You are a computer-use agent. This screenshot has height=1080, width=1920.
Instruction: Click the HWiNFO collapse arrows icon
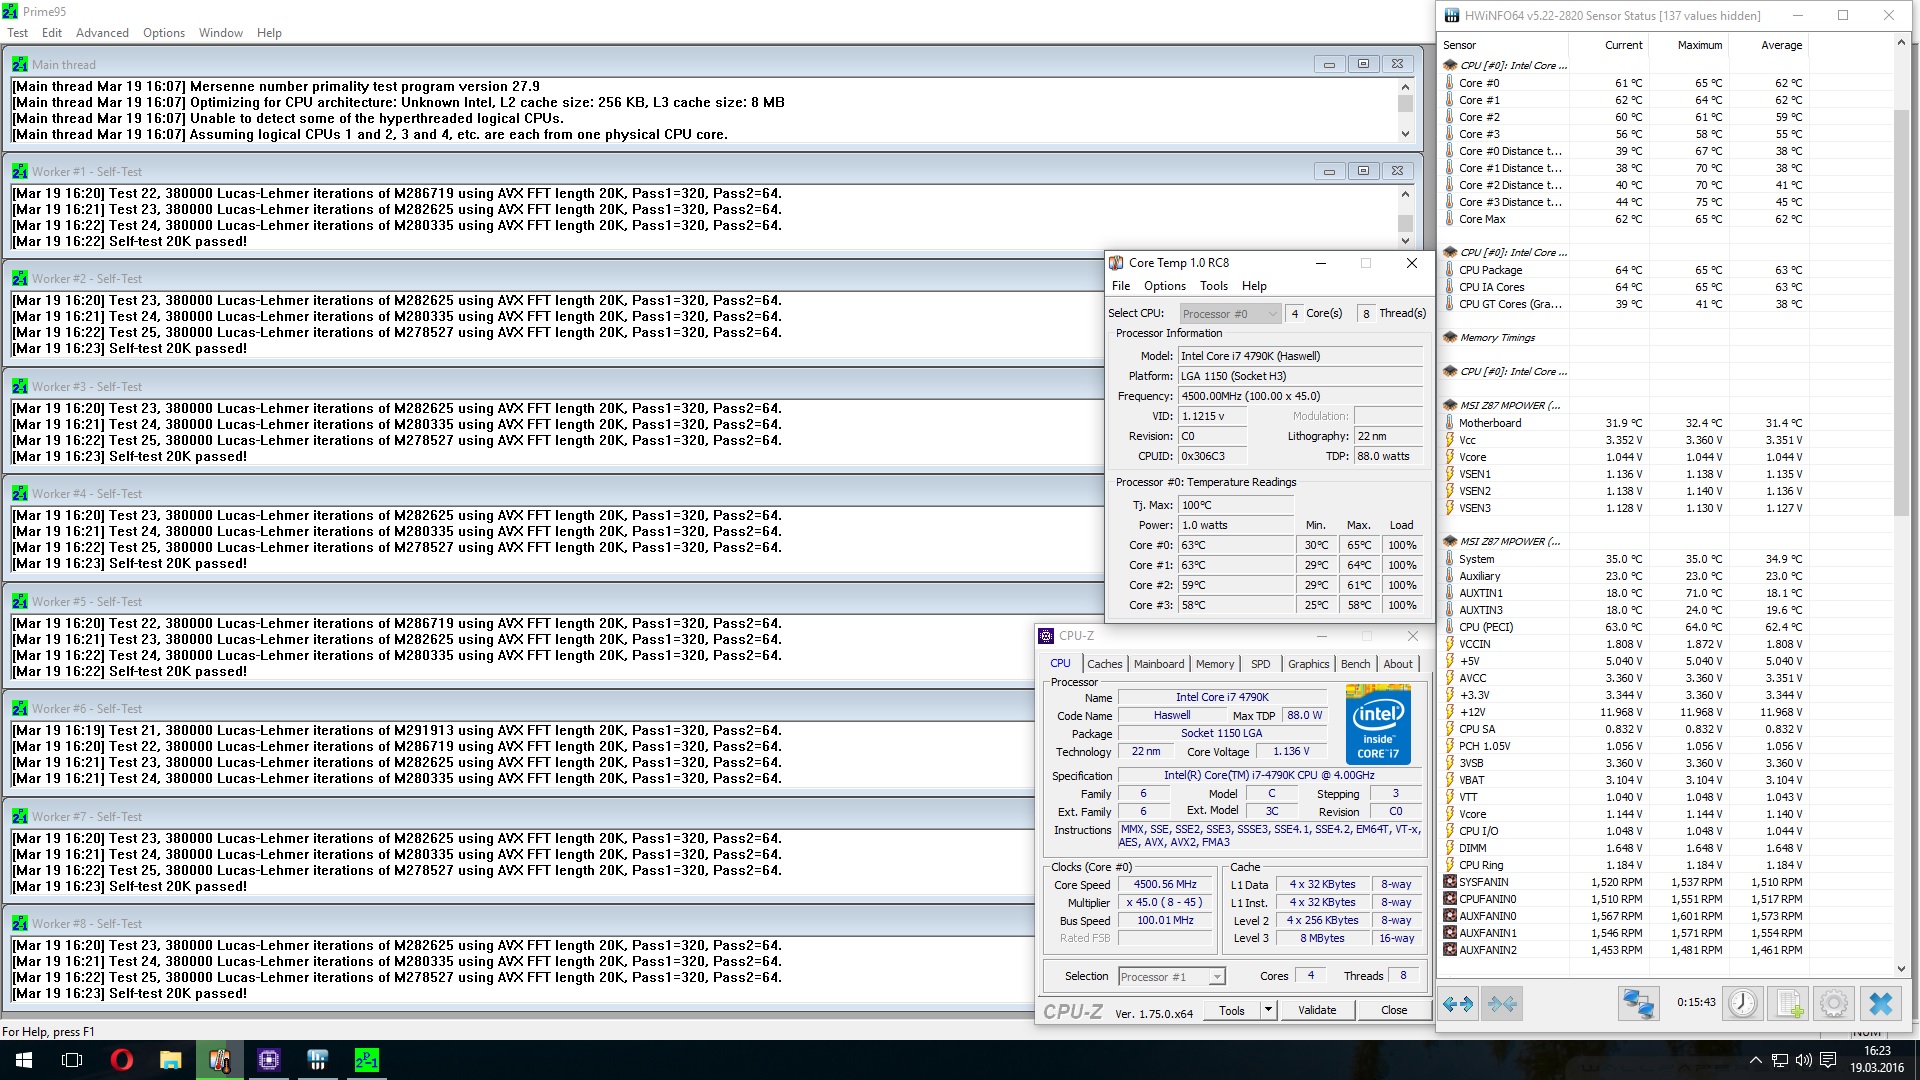1502,1004
